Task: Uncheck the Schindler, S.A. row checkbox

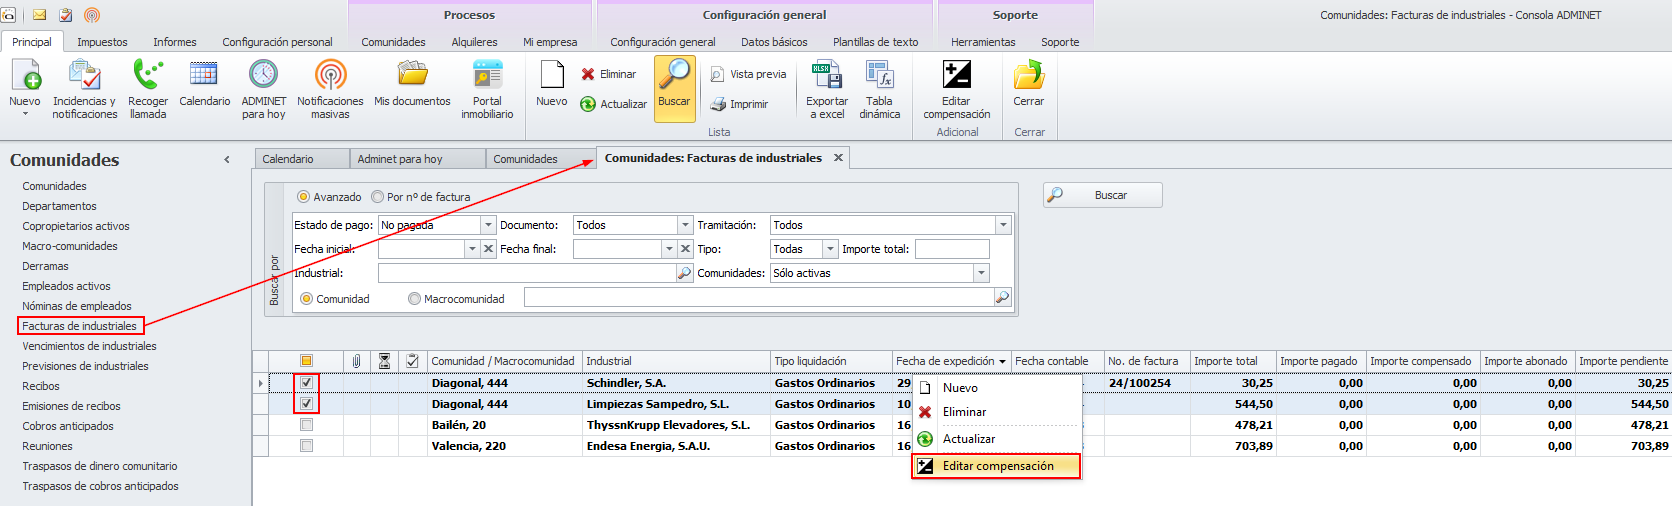Action: point(307,383)
